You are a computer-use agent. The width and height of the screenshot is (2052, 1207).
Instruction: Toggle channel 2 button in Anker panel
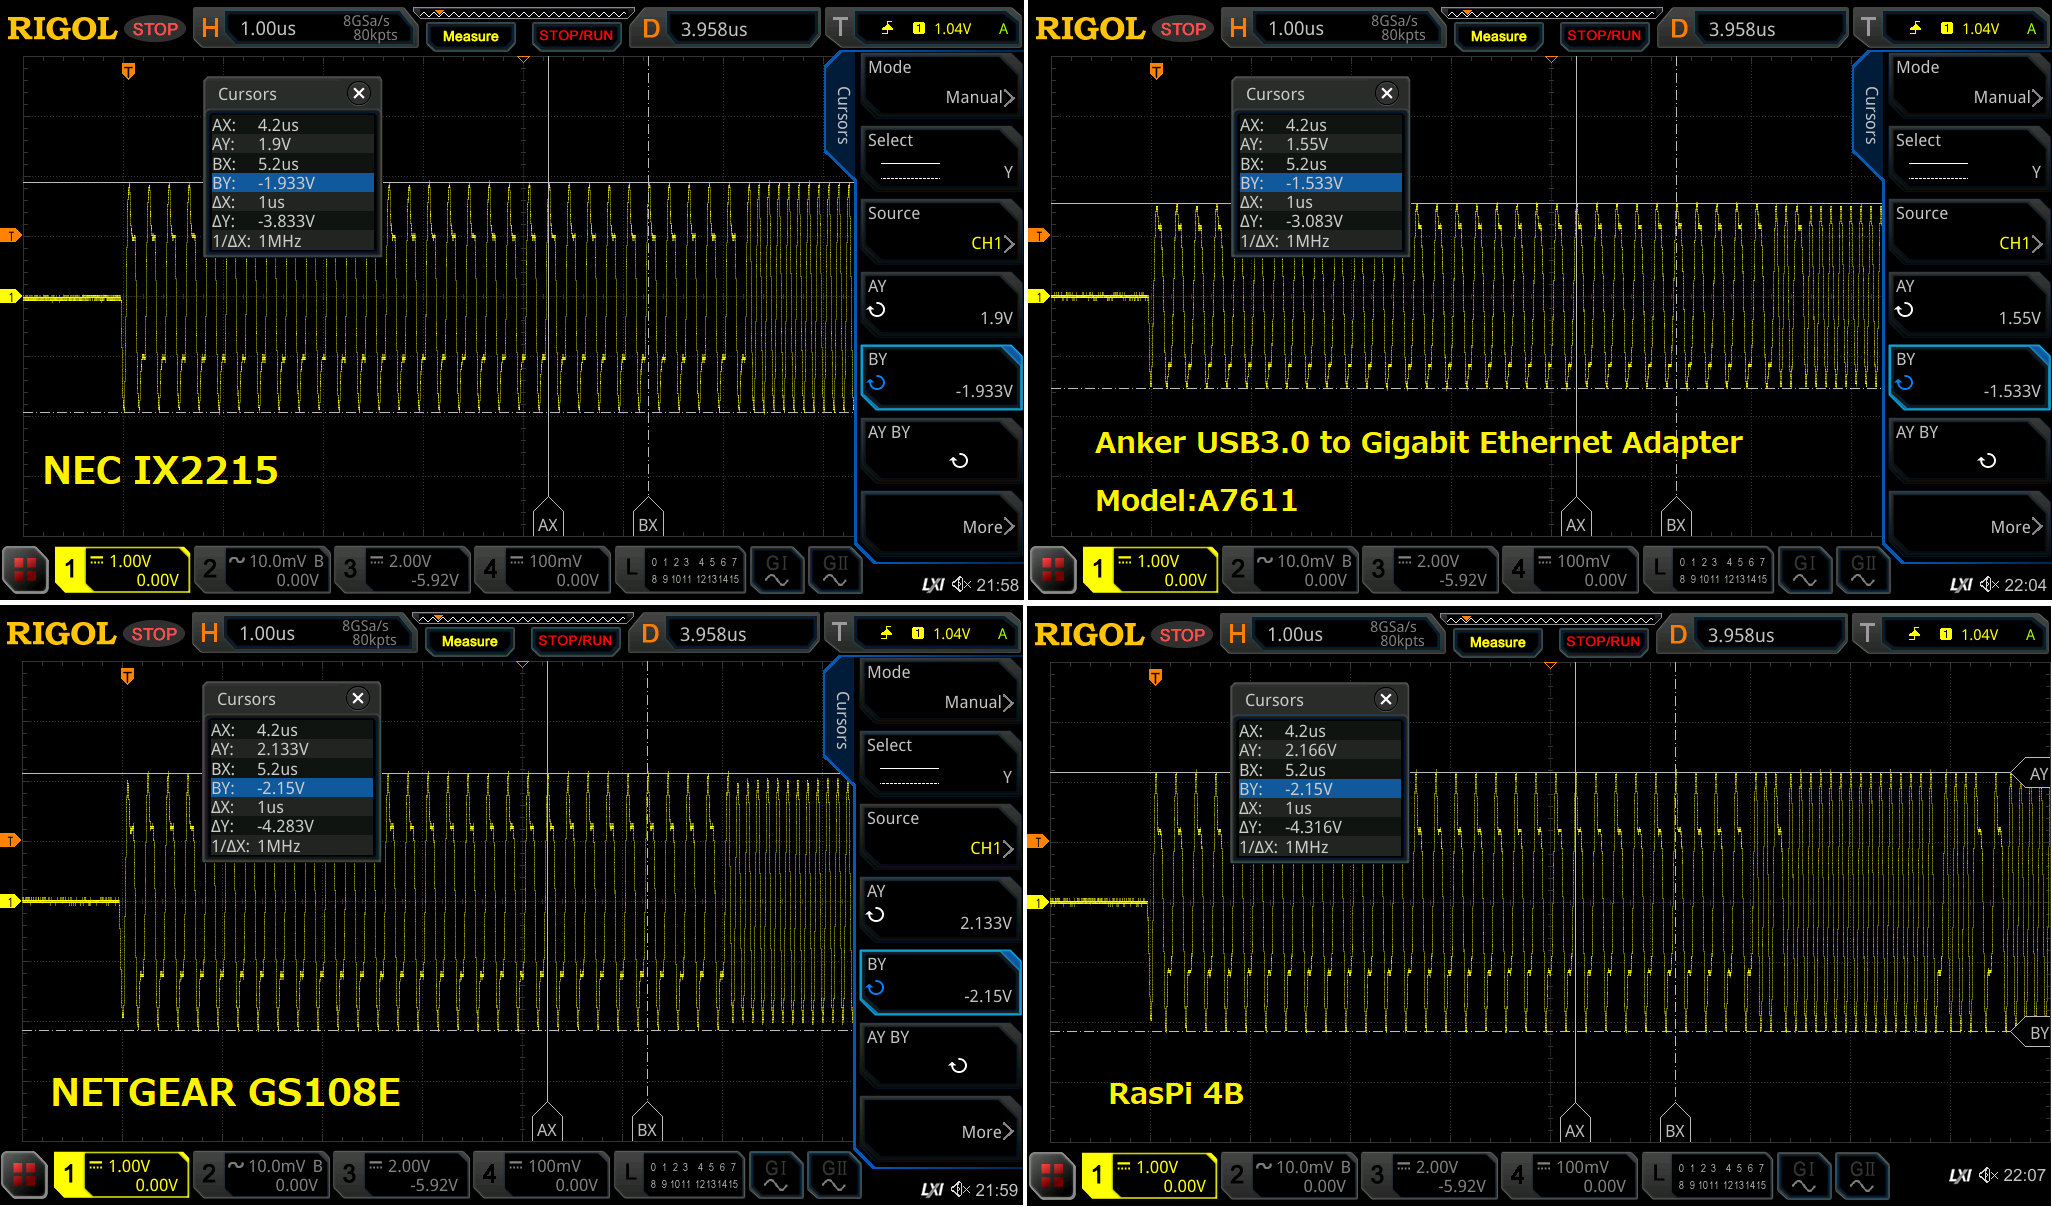pos(1290,570)
